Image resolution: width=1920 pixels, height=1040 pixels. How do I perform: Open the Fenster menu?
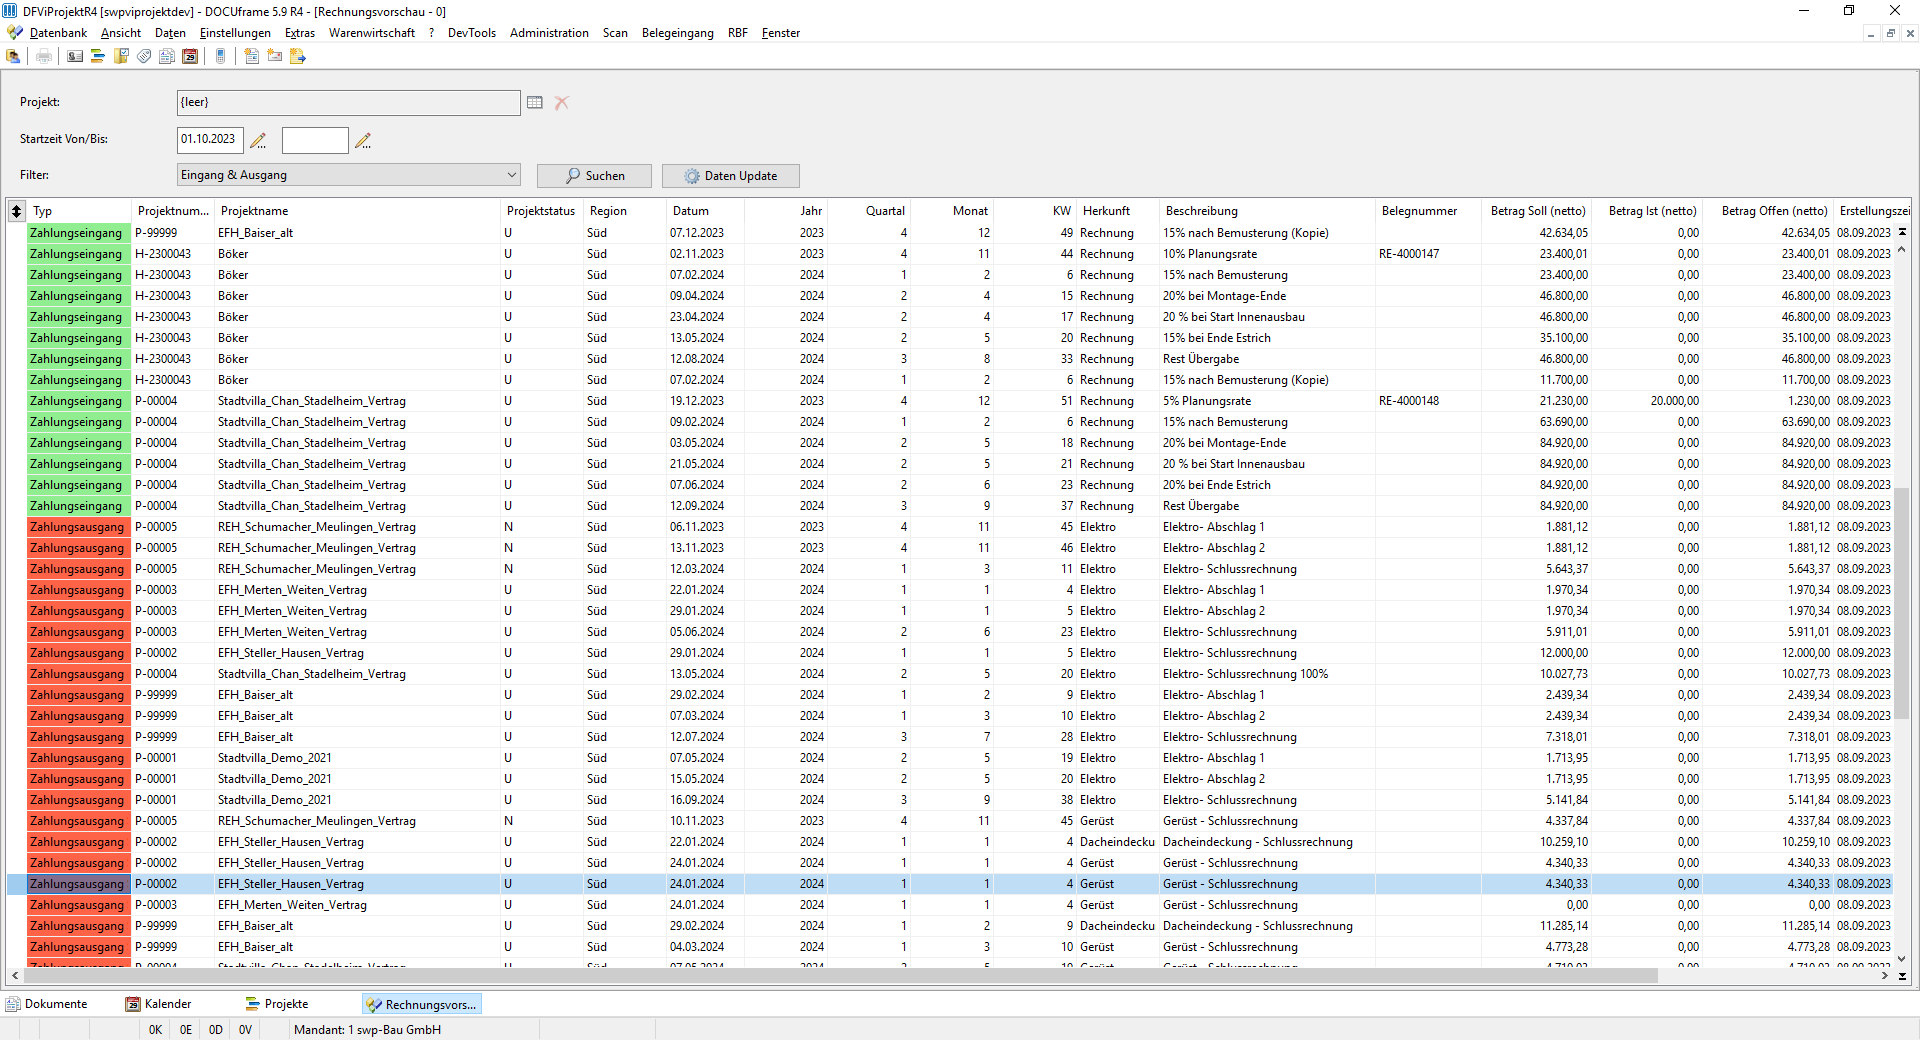point(781,33)
